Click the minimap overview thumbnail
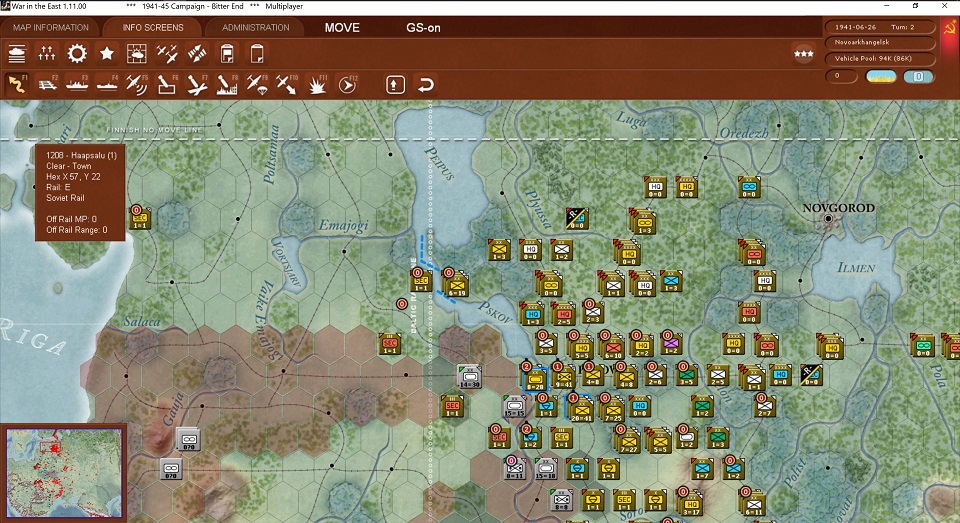 coord(64,472)
